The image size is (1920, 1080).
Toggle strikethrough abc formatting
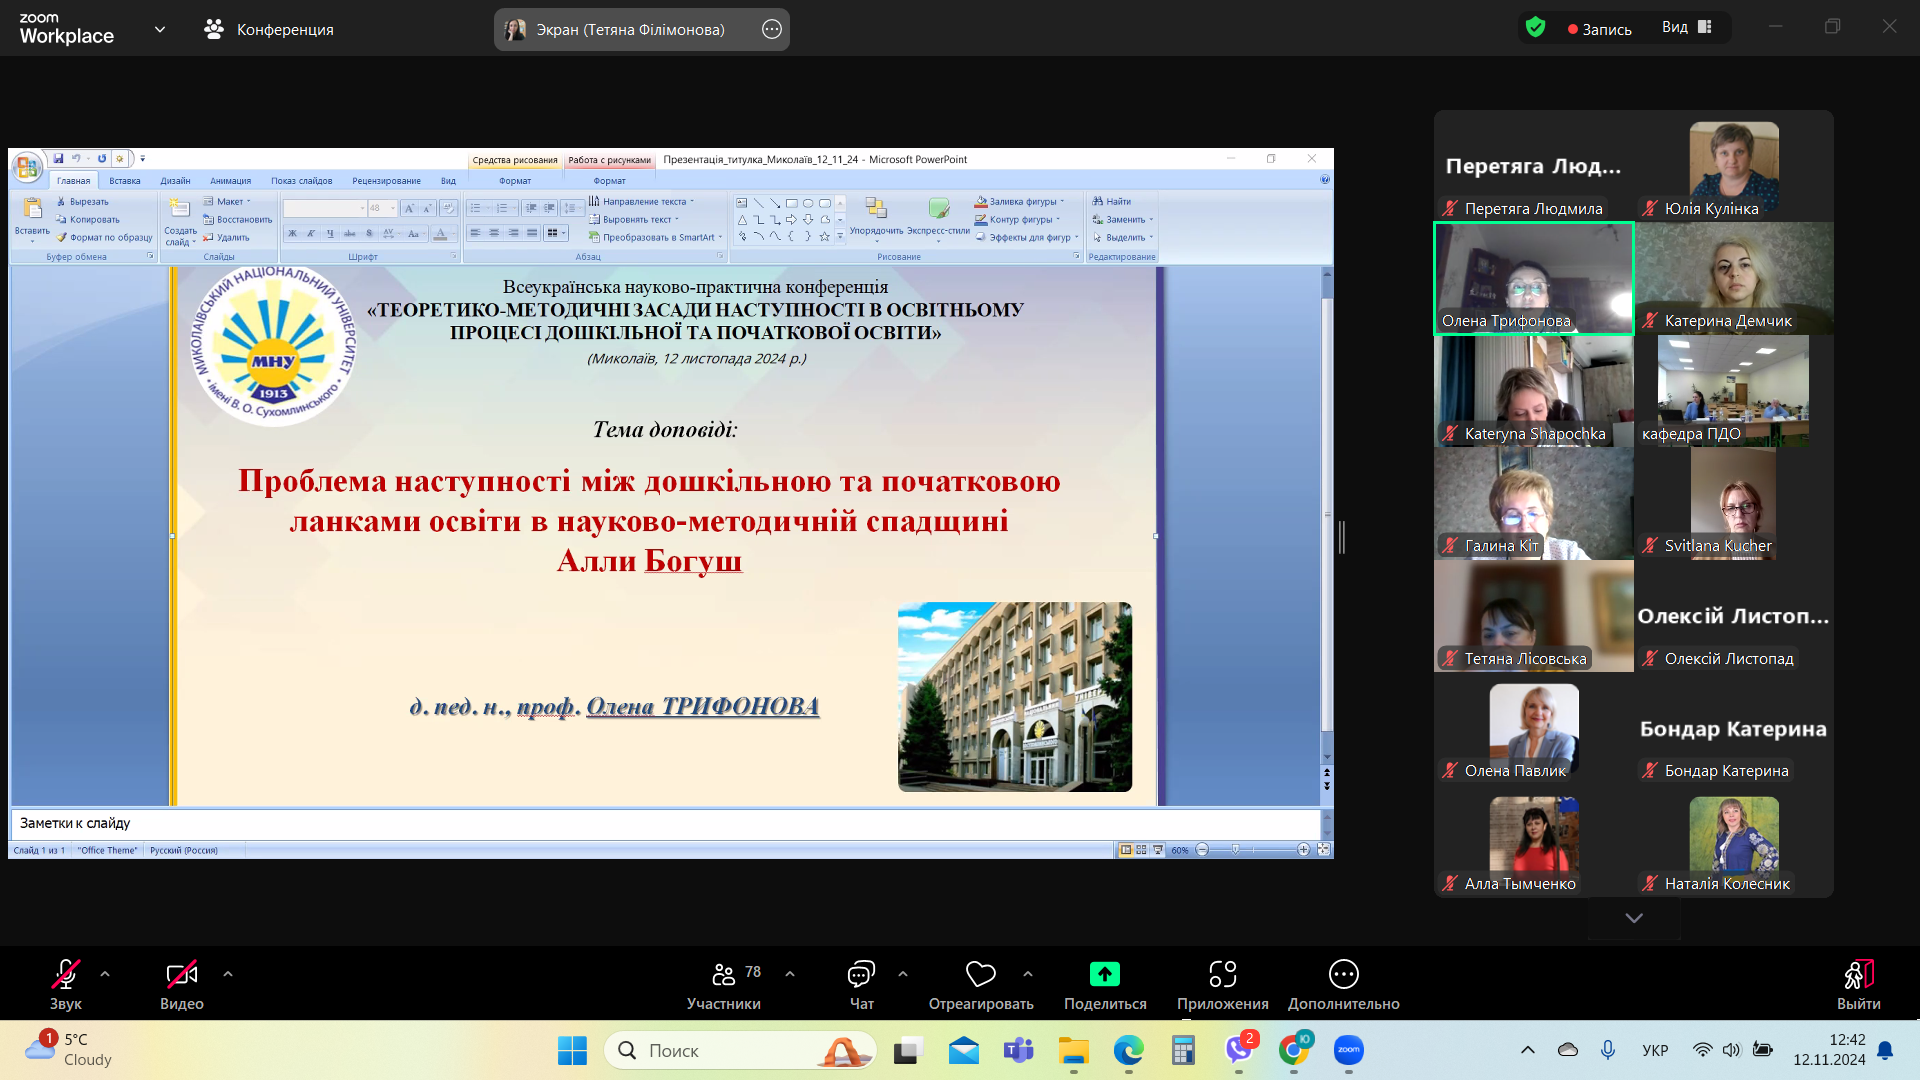coord(349,233)
